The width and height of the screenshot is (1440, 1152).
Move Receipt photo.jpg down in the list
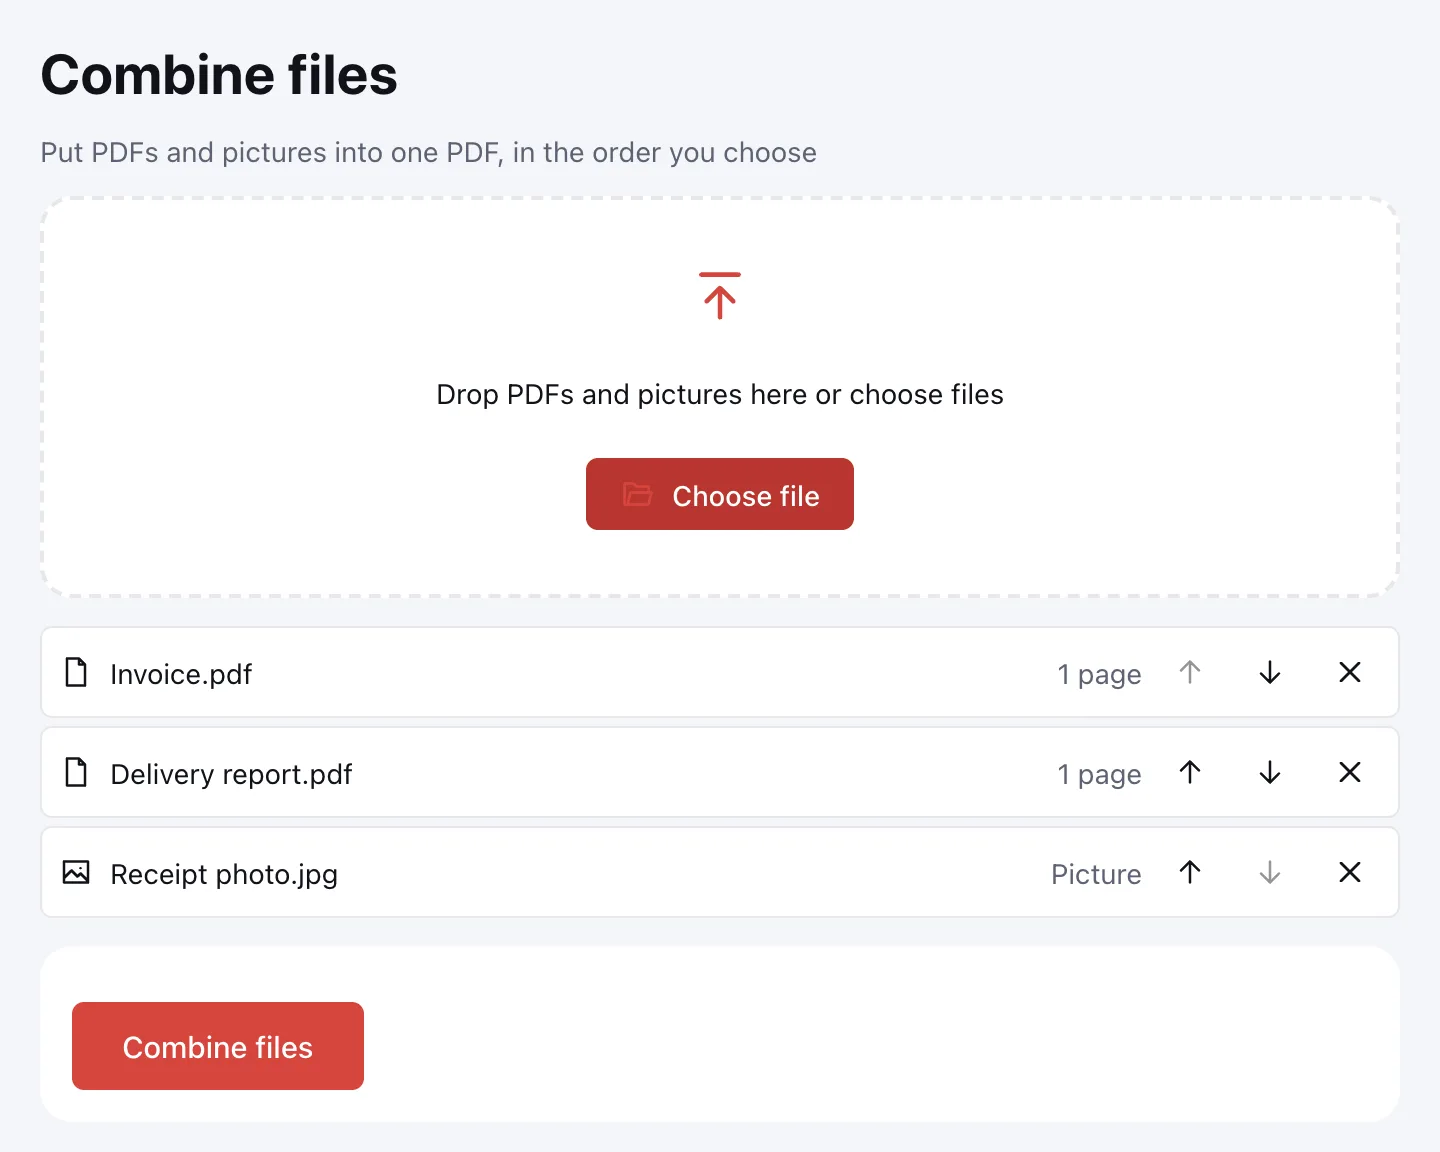point(1270,872)
